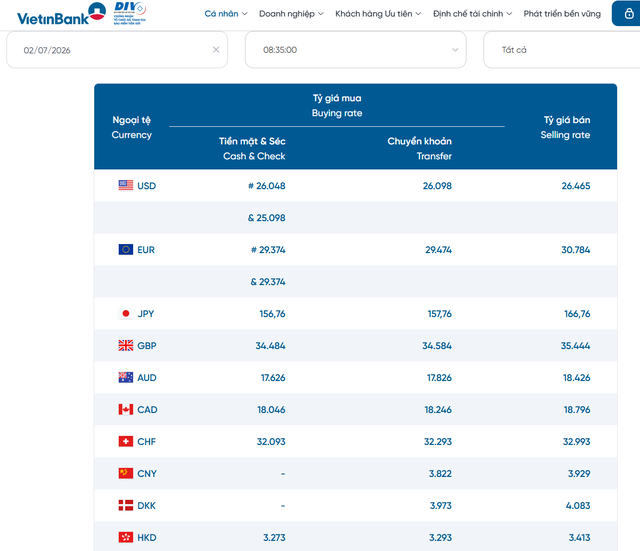Click JPY selling rate 166,76
640x551 pixels.
coord(577,314)
